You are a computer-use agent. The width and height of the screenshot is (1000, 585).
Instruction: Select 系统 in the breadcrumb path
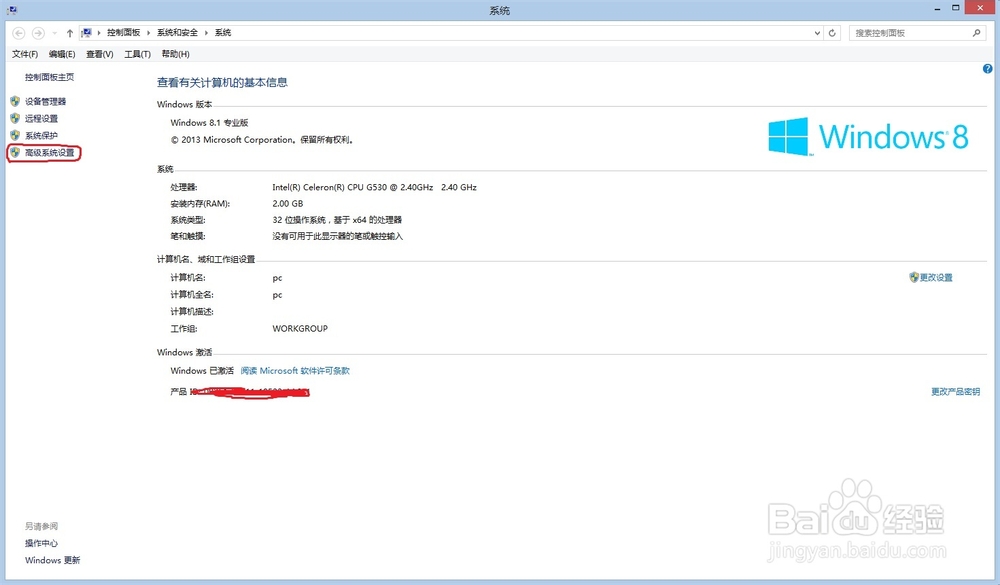tap(223, 33)
